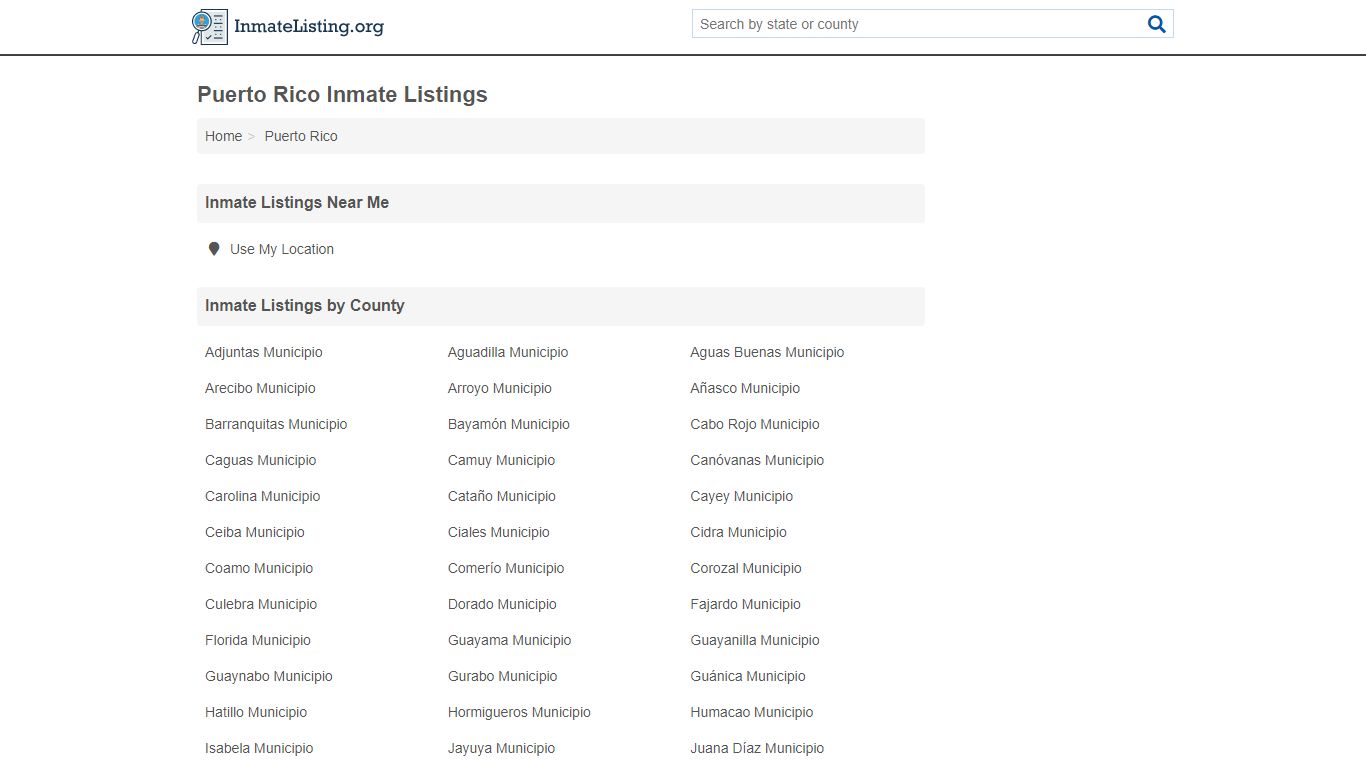Click Comerío Municipio link
The height and width of the screenshot is (768, 1366).
[x=506, y=568]
